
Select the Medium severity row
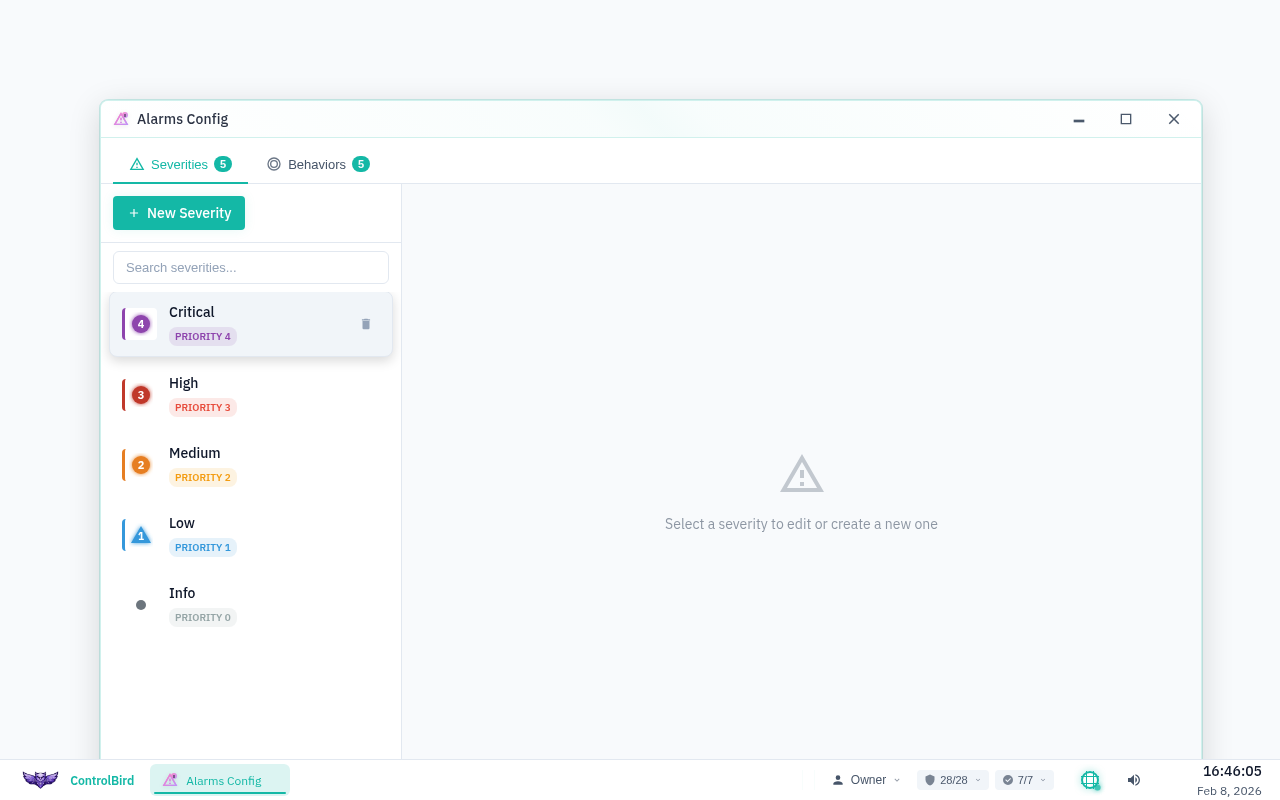tap(251, 465)
